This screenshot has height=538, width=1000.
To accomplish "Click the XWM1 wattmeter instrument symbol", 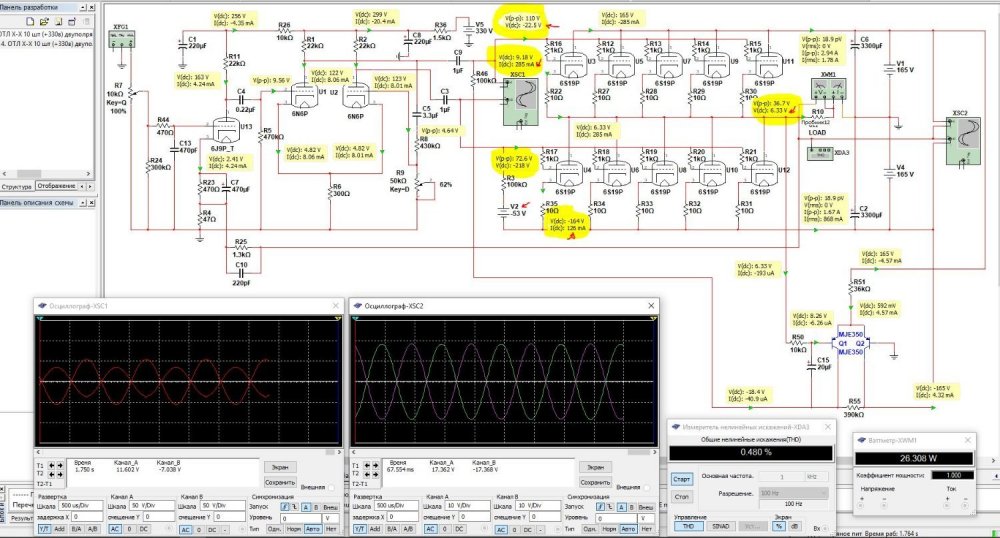I will (x=827, y=89).
